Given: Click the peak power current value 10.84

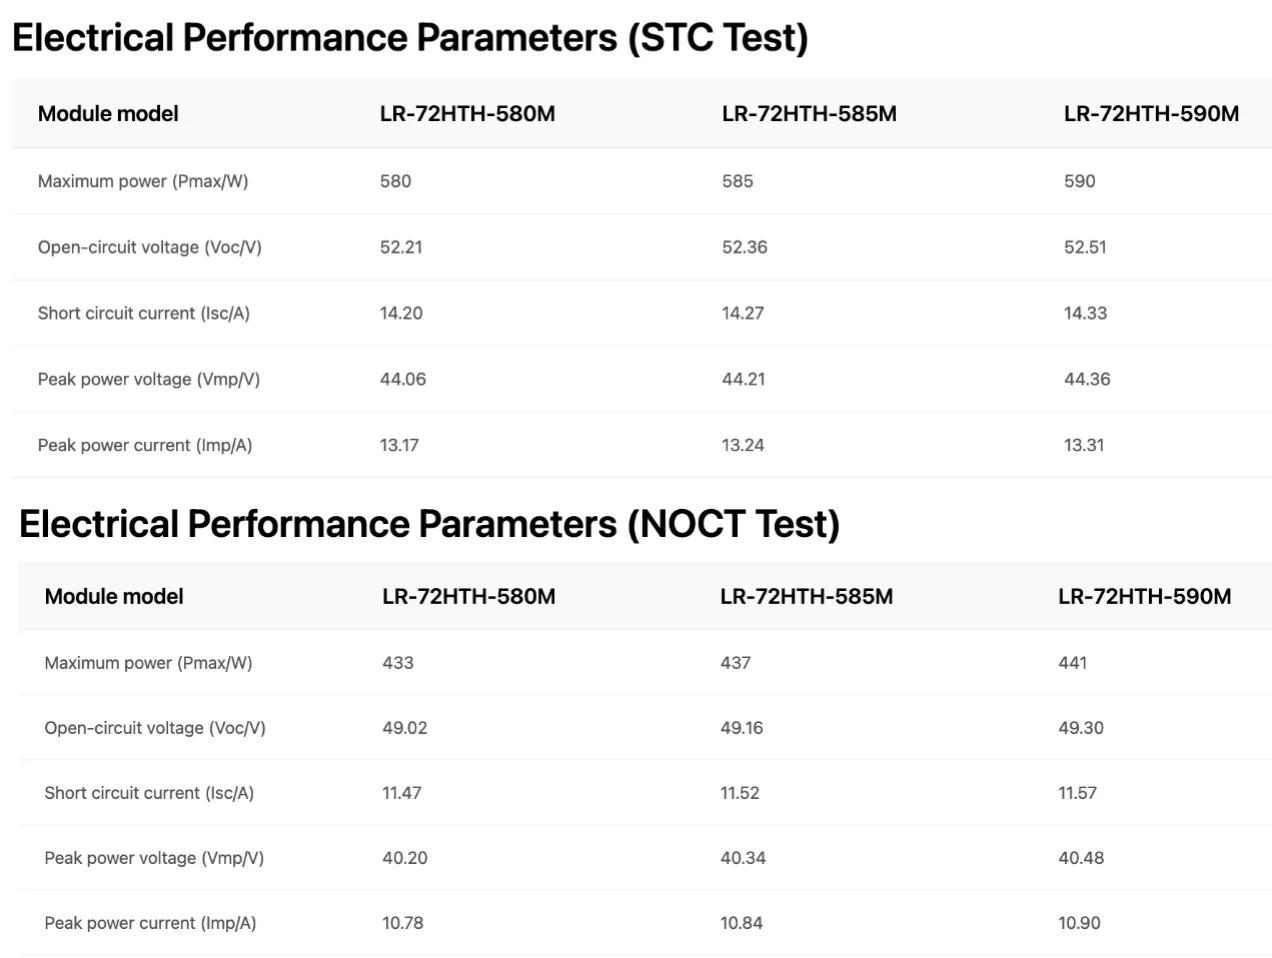Looking at the screenshot, I should (741, 923).
